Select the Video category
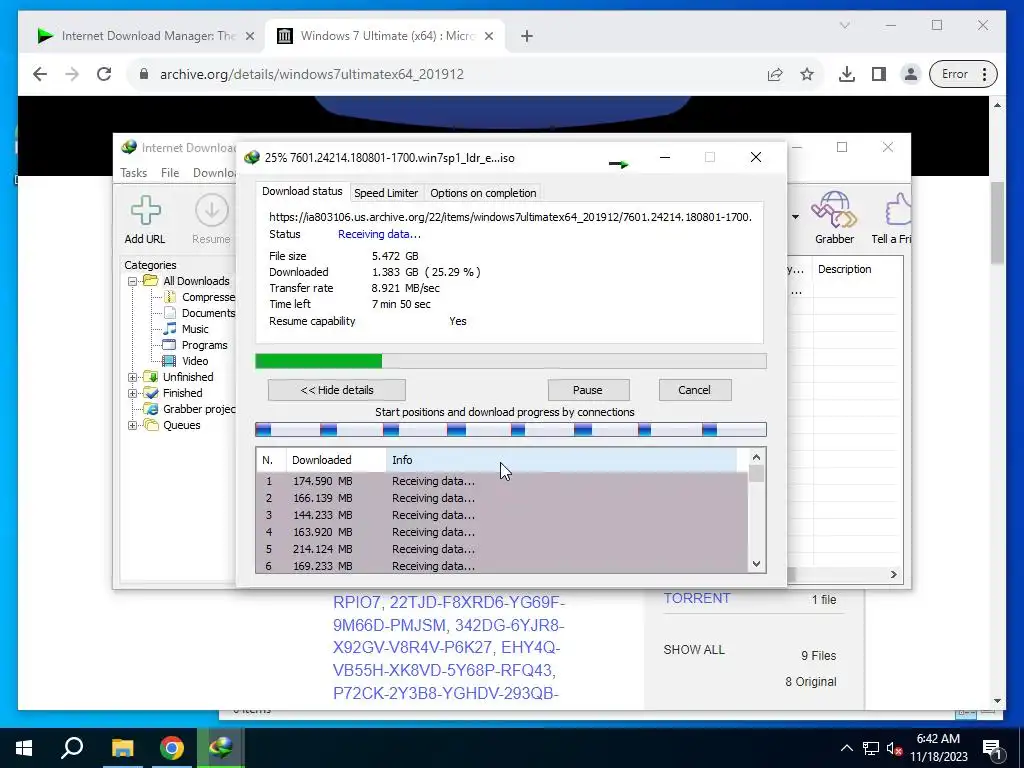Image resolution: width=1024 pixels, height=768 pixels. (195, 361)
